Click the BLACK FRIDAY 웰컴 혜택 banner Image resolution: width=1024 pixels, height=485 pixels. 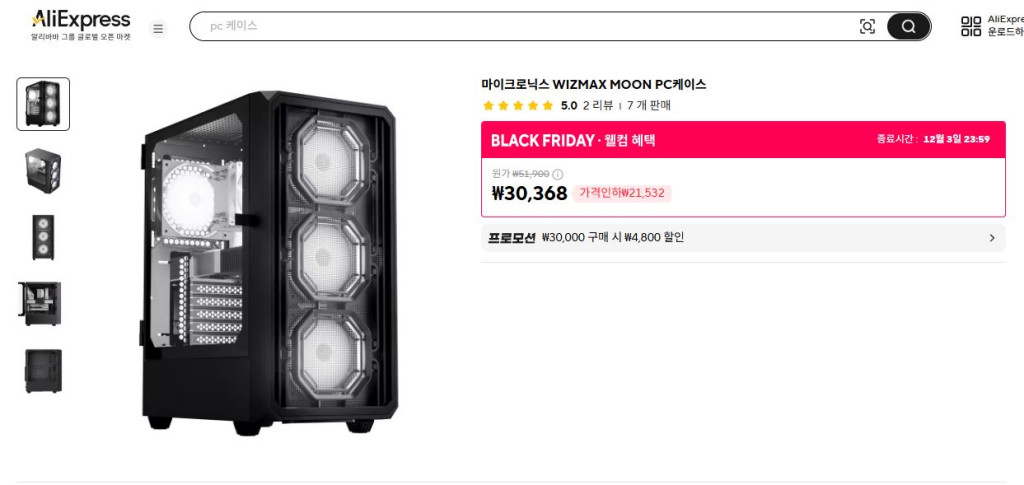743,140
